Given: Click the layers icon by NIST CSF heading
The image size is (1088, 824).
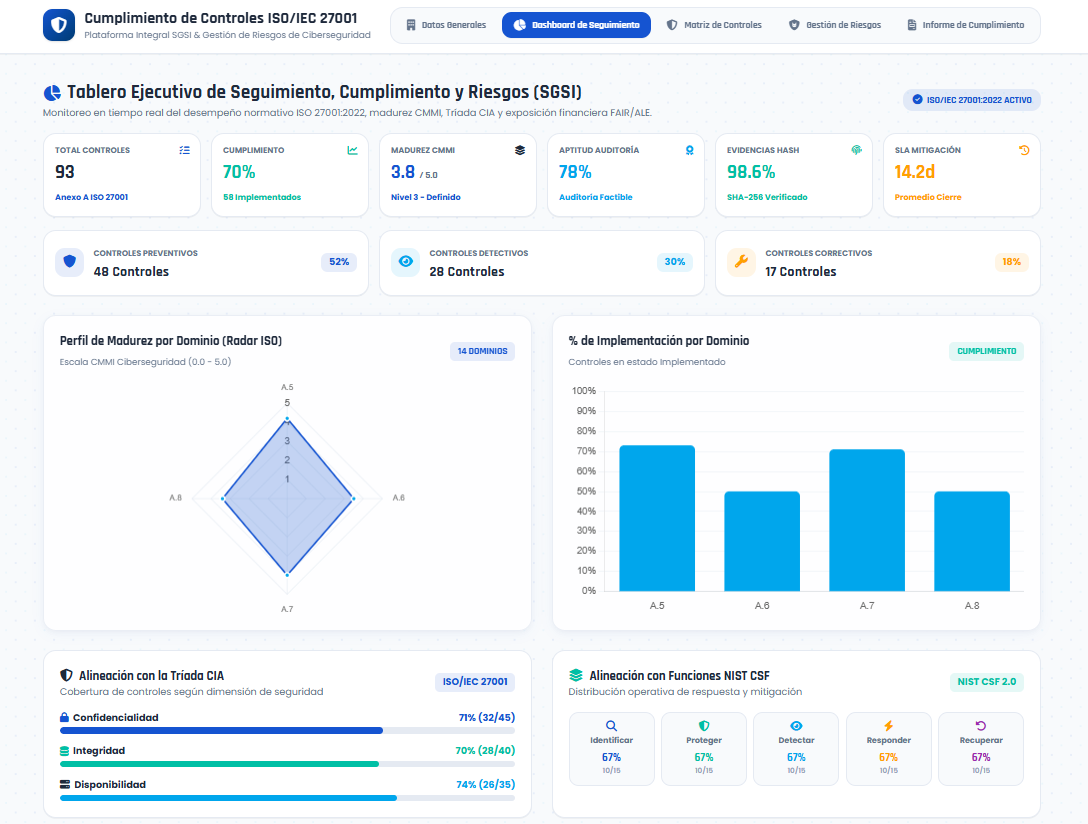Looking at the screenshot, I should (x=576, y=676).
